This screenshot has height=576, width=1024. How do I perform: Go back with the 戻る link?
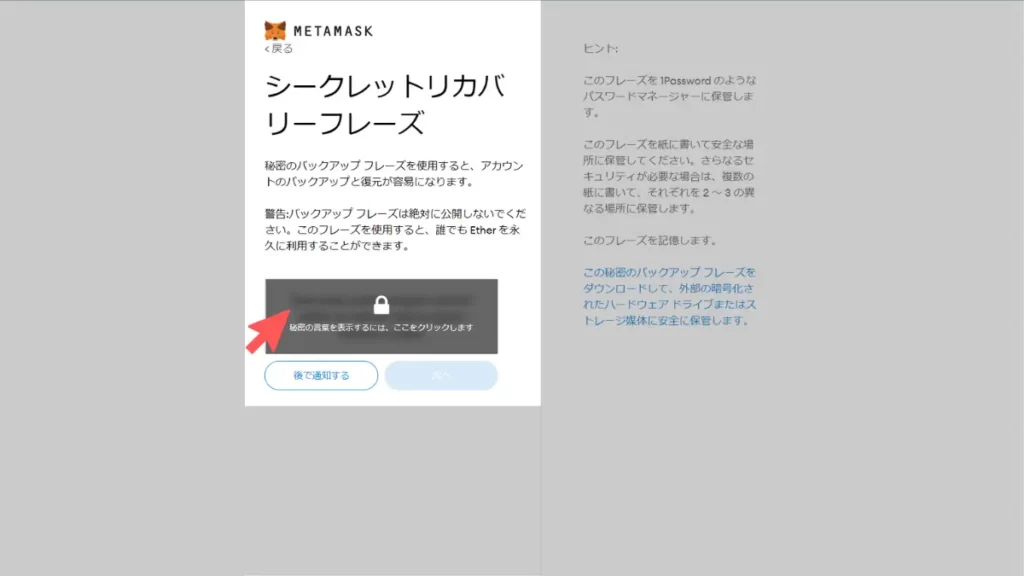[279, 48]
